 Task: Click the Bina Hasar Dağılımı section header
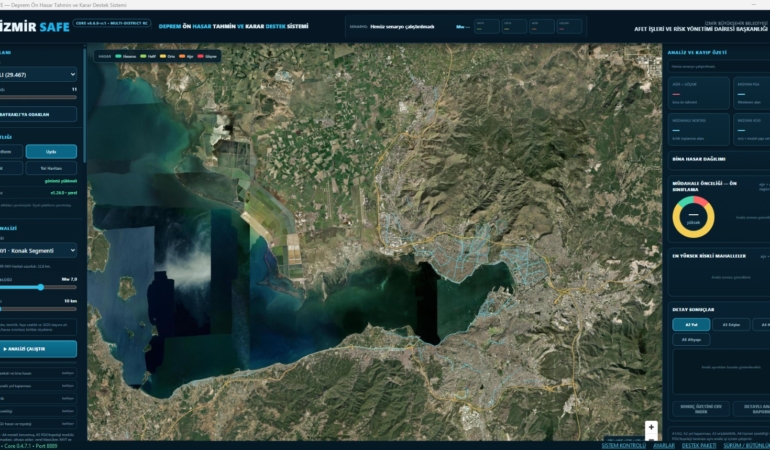point(698,159)
